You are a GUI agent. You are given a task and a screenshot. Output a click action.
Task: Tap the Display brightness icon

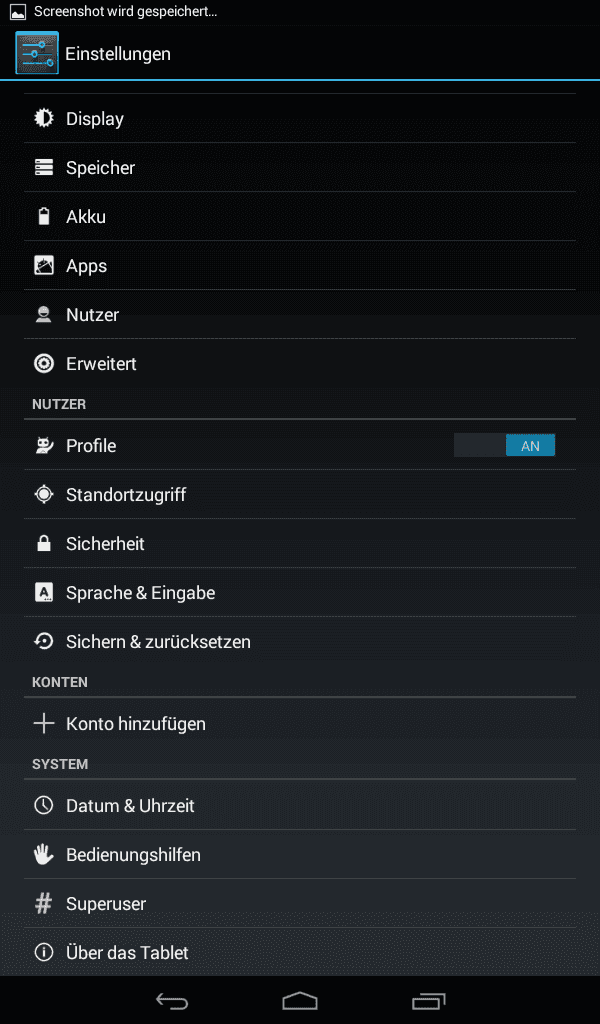pyautogui.click(x=44, y=118)
